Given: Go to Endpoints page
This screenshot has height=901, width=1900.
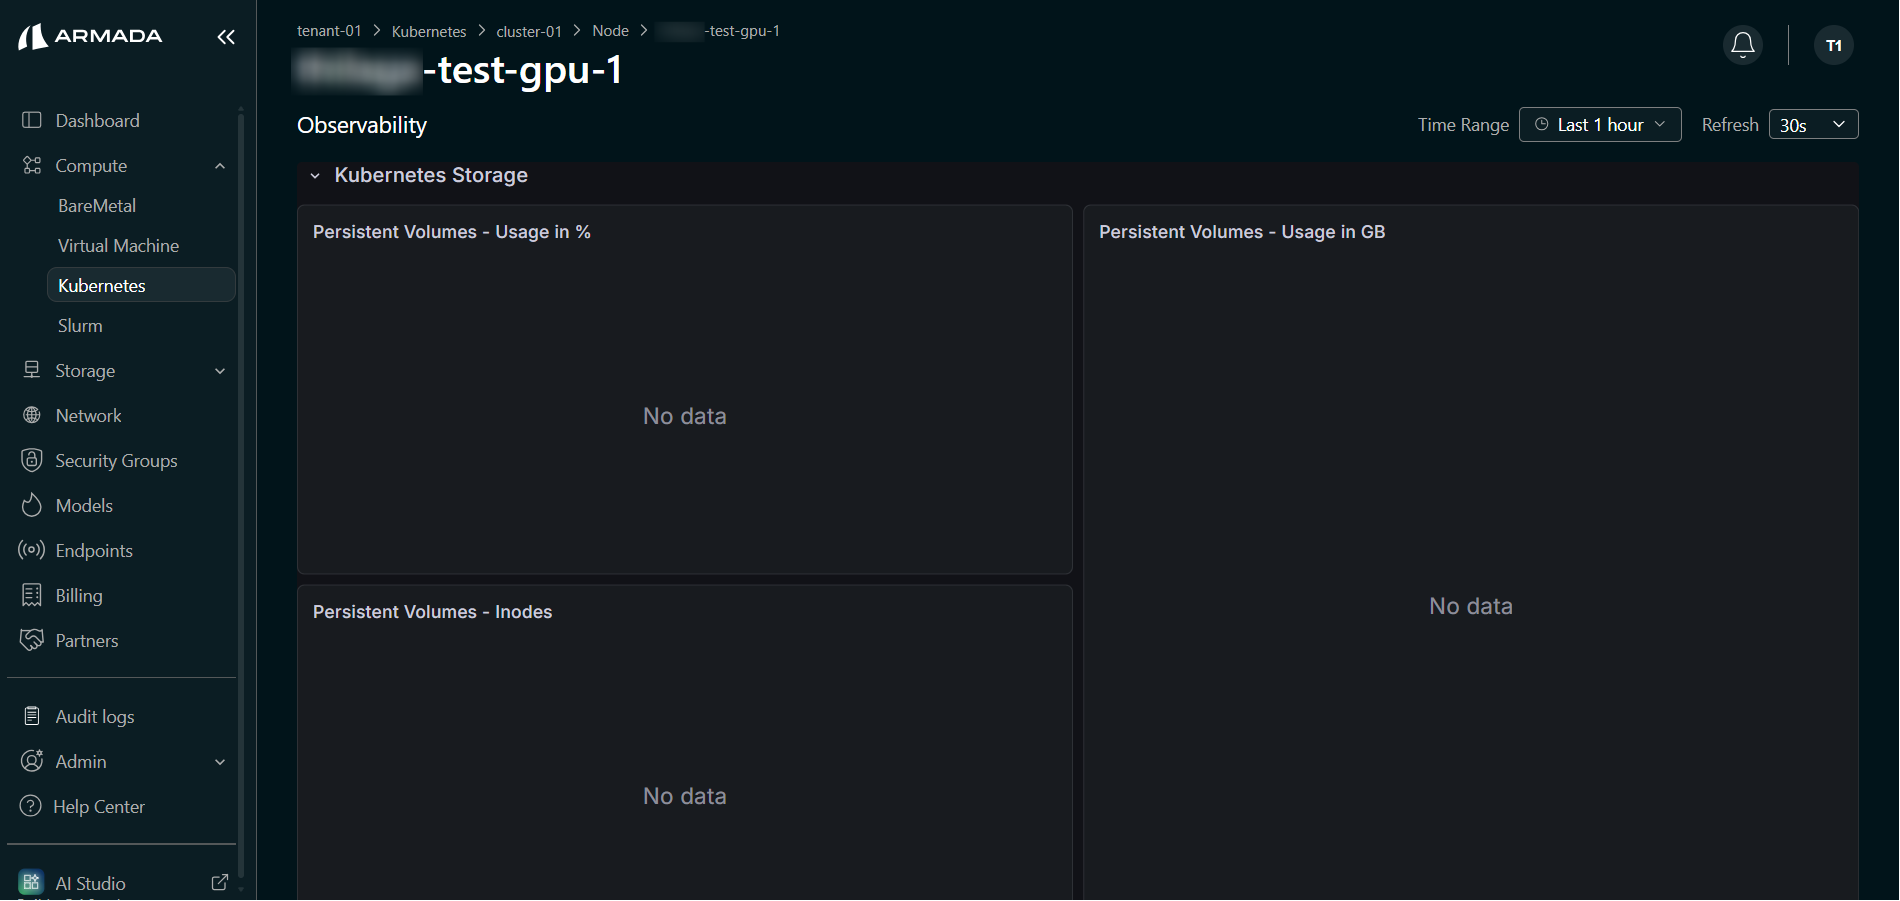Looking at the screenshot, I should 94,550.
